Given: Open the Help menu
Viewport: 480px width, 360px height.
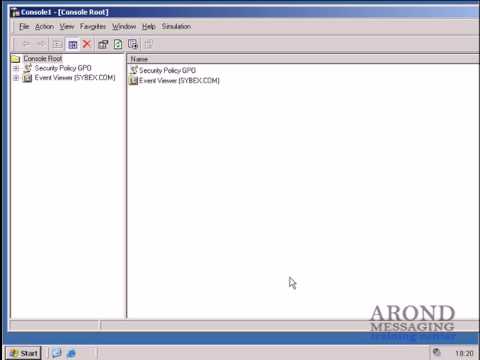Looking at the screenshot, I should click(149, 27).
